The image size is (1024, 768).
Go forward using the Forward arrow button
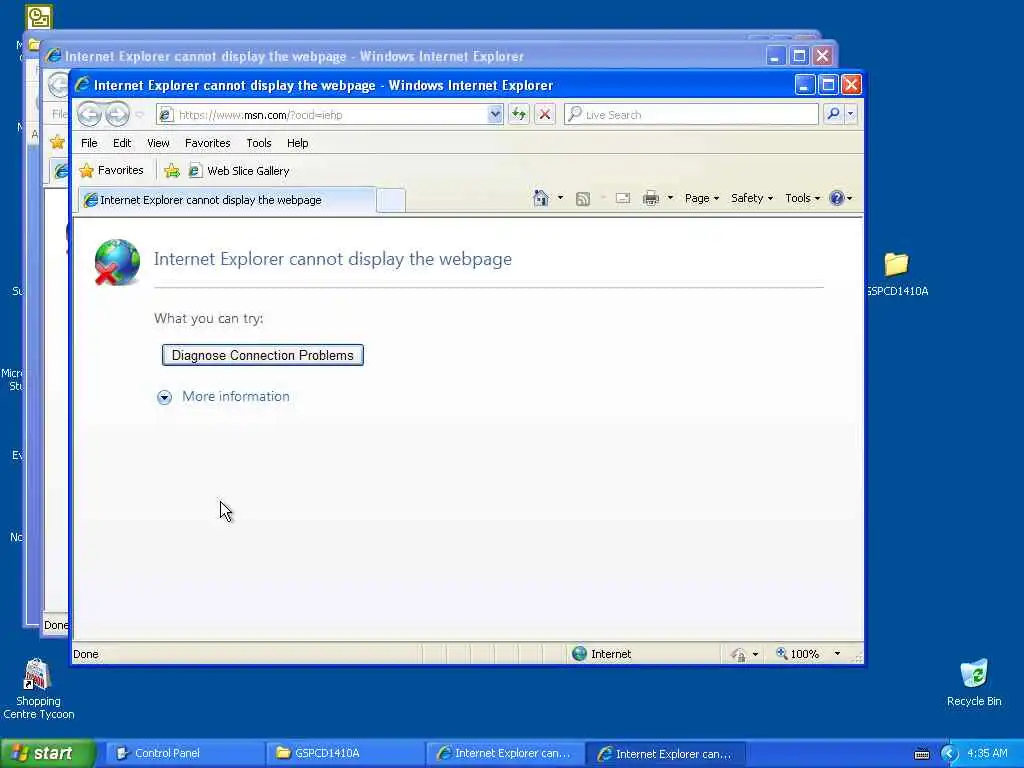[x=117, y=114]
